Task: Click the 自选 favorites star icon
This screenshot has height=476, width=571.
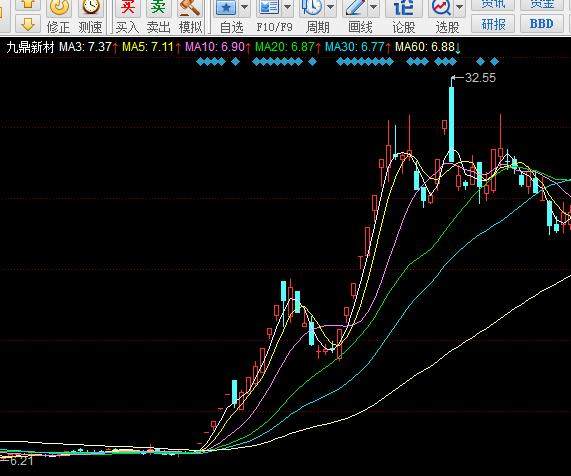Action: (226, 8)
